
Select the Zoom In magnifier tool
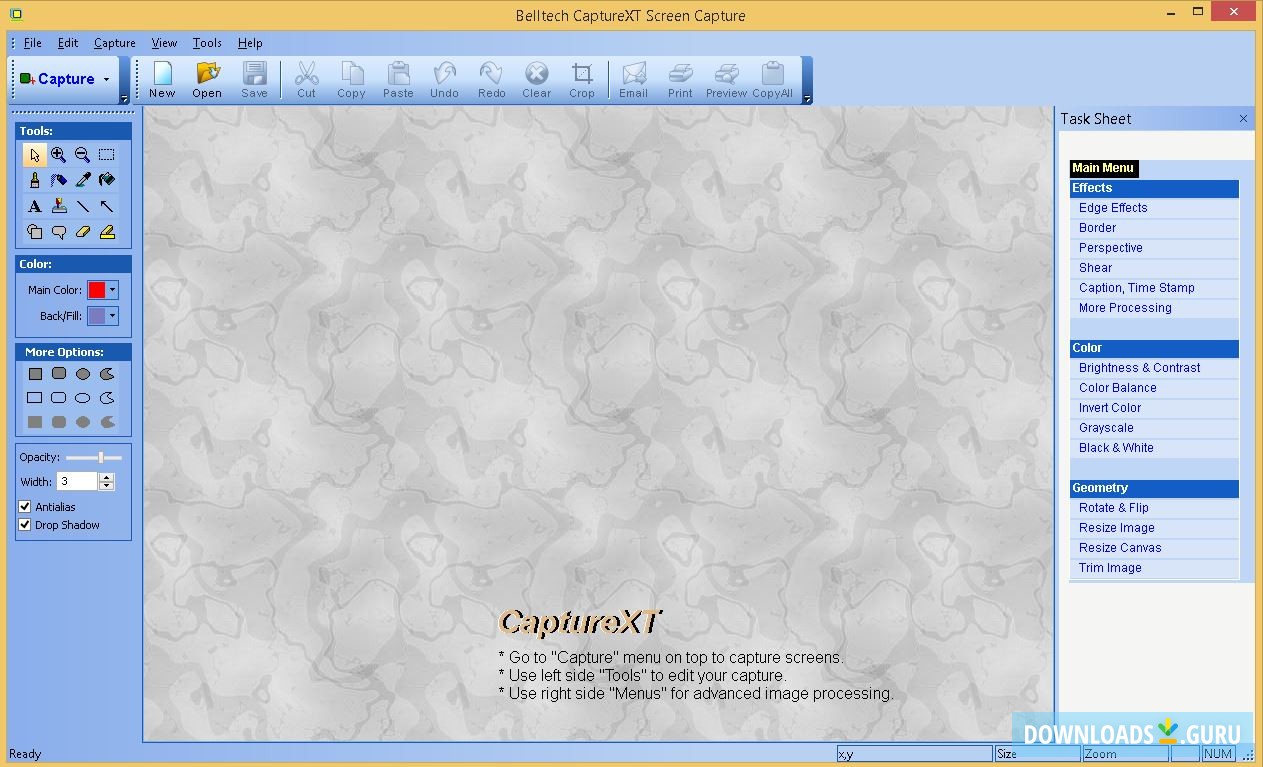coord(59,154)
